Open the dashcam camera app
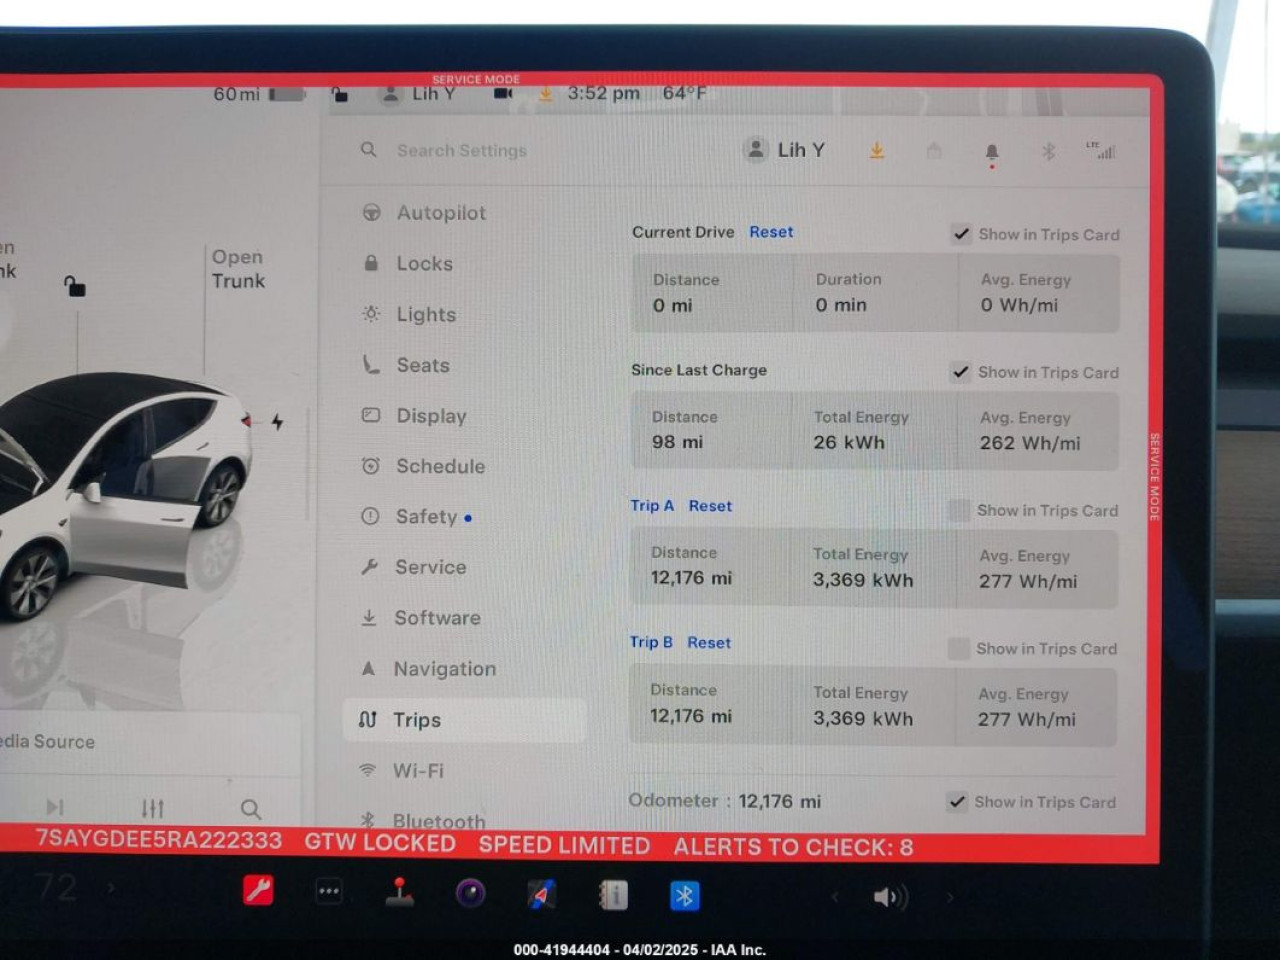This screenshot has height=960, width=1280. coord(470,893)
